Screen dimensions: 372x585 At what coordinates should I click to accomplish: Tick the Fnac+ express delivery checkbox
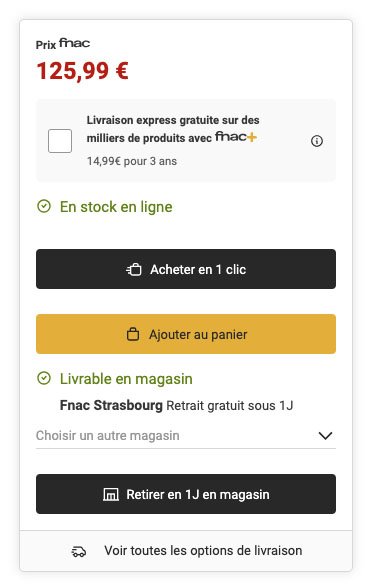click(x=60, y=141)
